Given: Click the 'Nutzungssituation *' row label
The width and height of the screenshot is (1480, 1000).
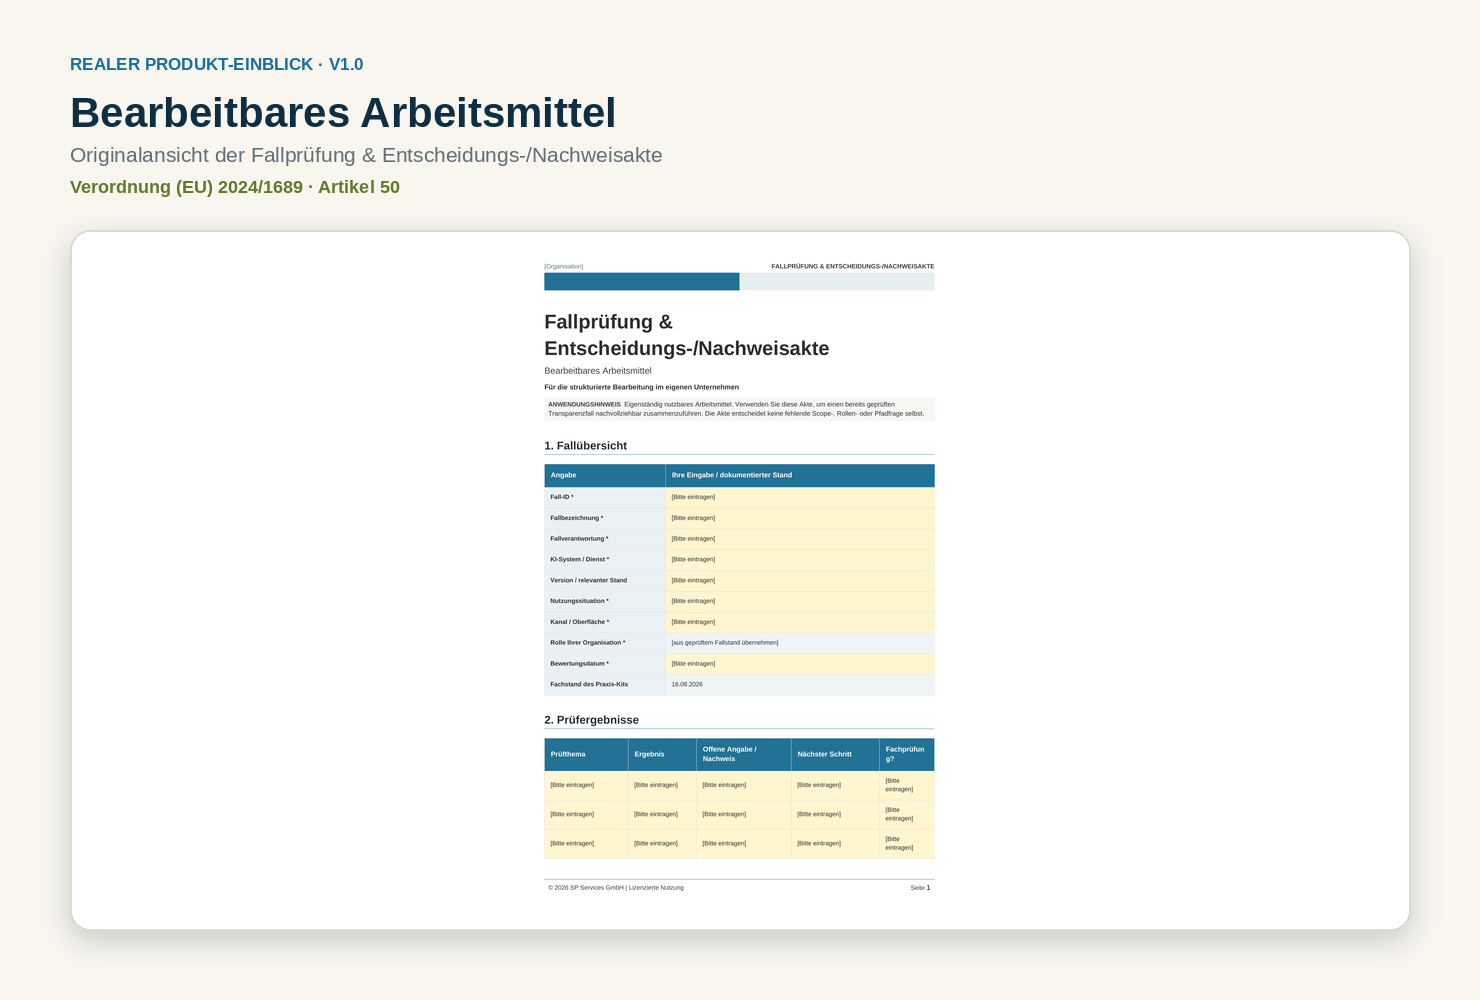Looking at the screenshot, I should tap(605, 601).
